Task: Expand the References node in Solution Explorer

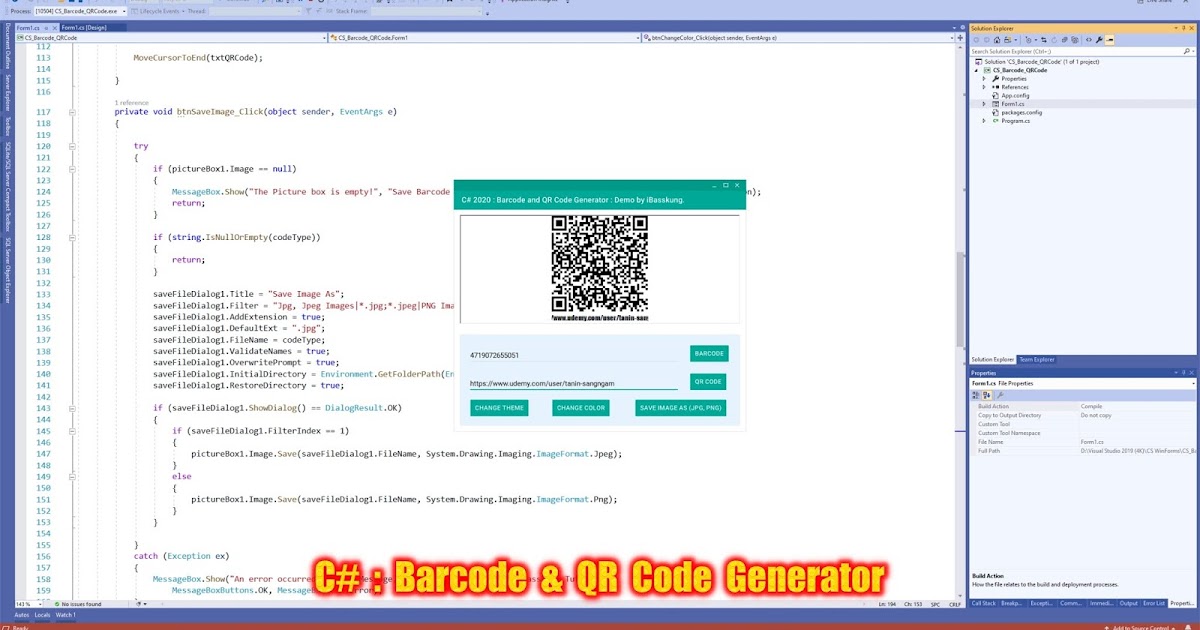Action: (983, 87)
